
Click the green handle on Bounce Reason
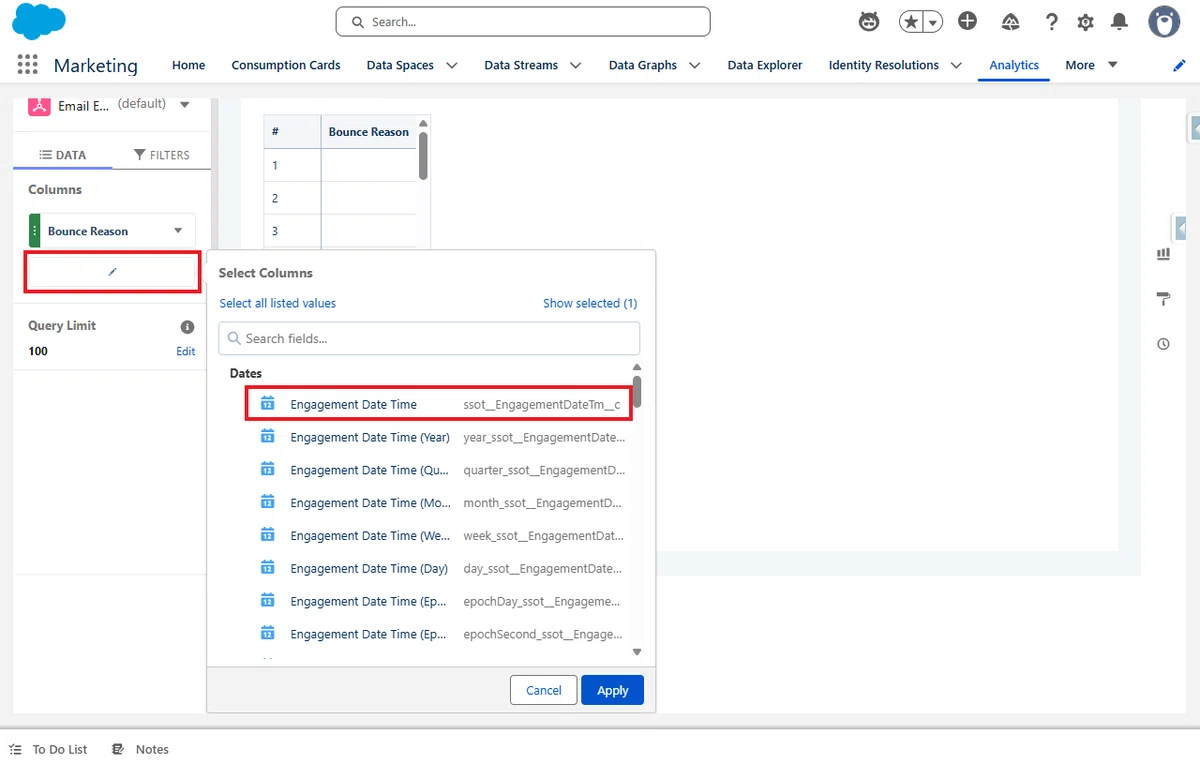[35, 231]
